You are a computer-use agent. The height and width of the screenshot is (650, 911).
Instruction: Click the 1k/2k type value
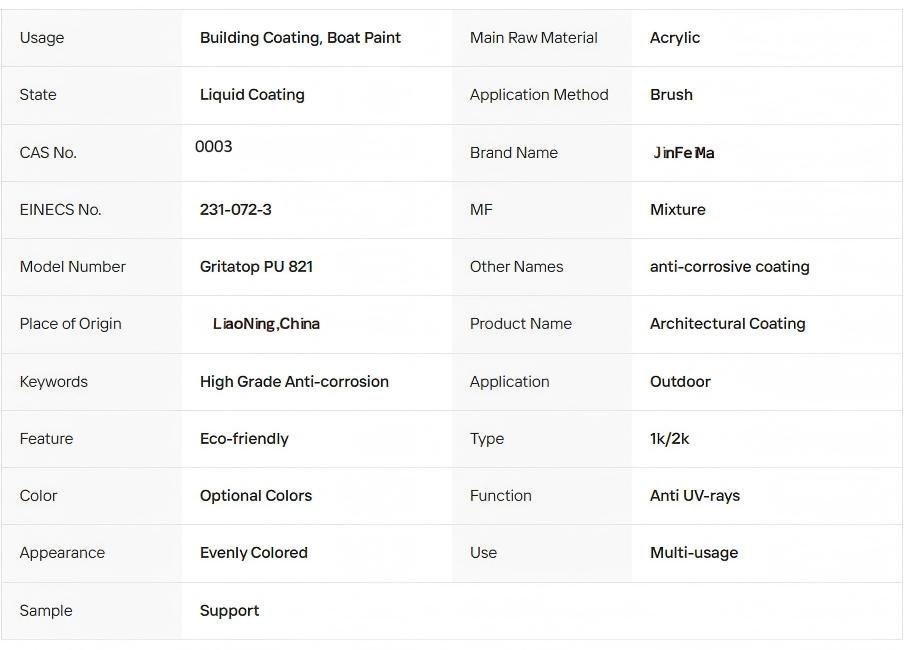670,439
